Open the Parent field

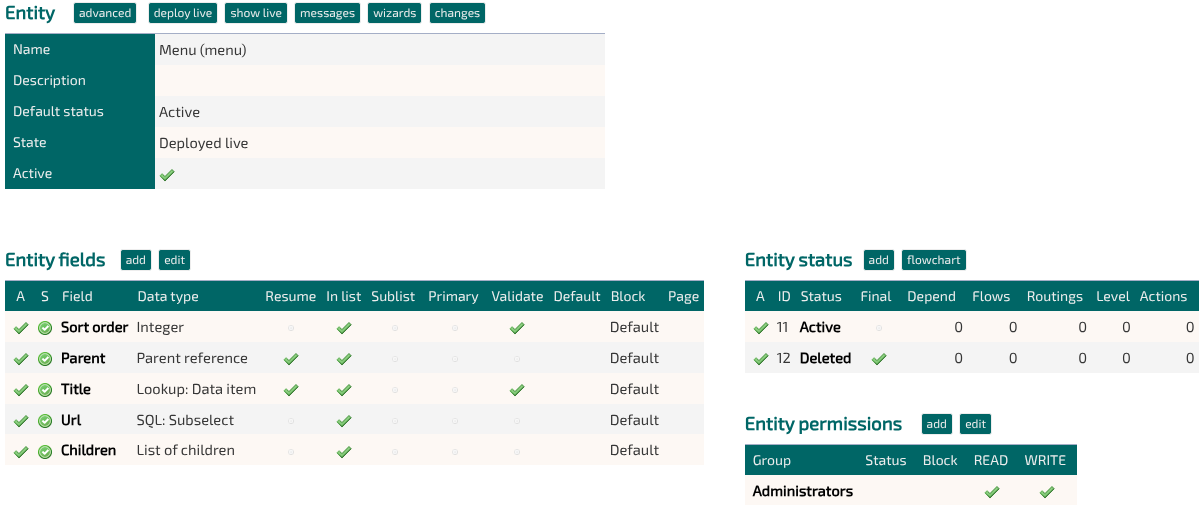[x=83, y=358]
